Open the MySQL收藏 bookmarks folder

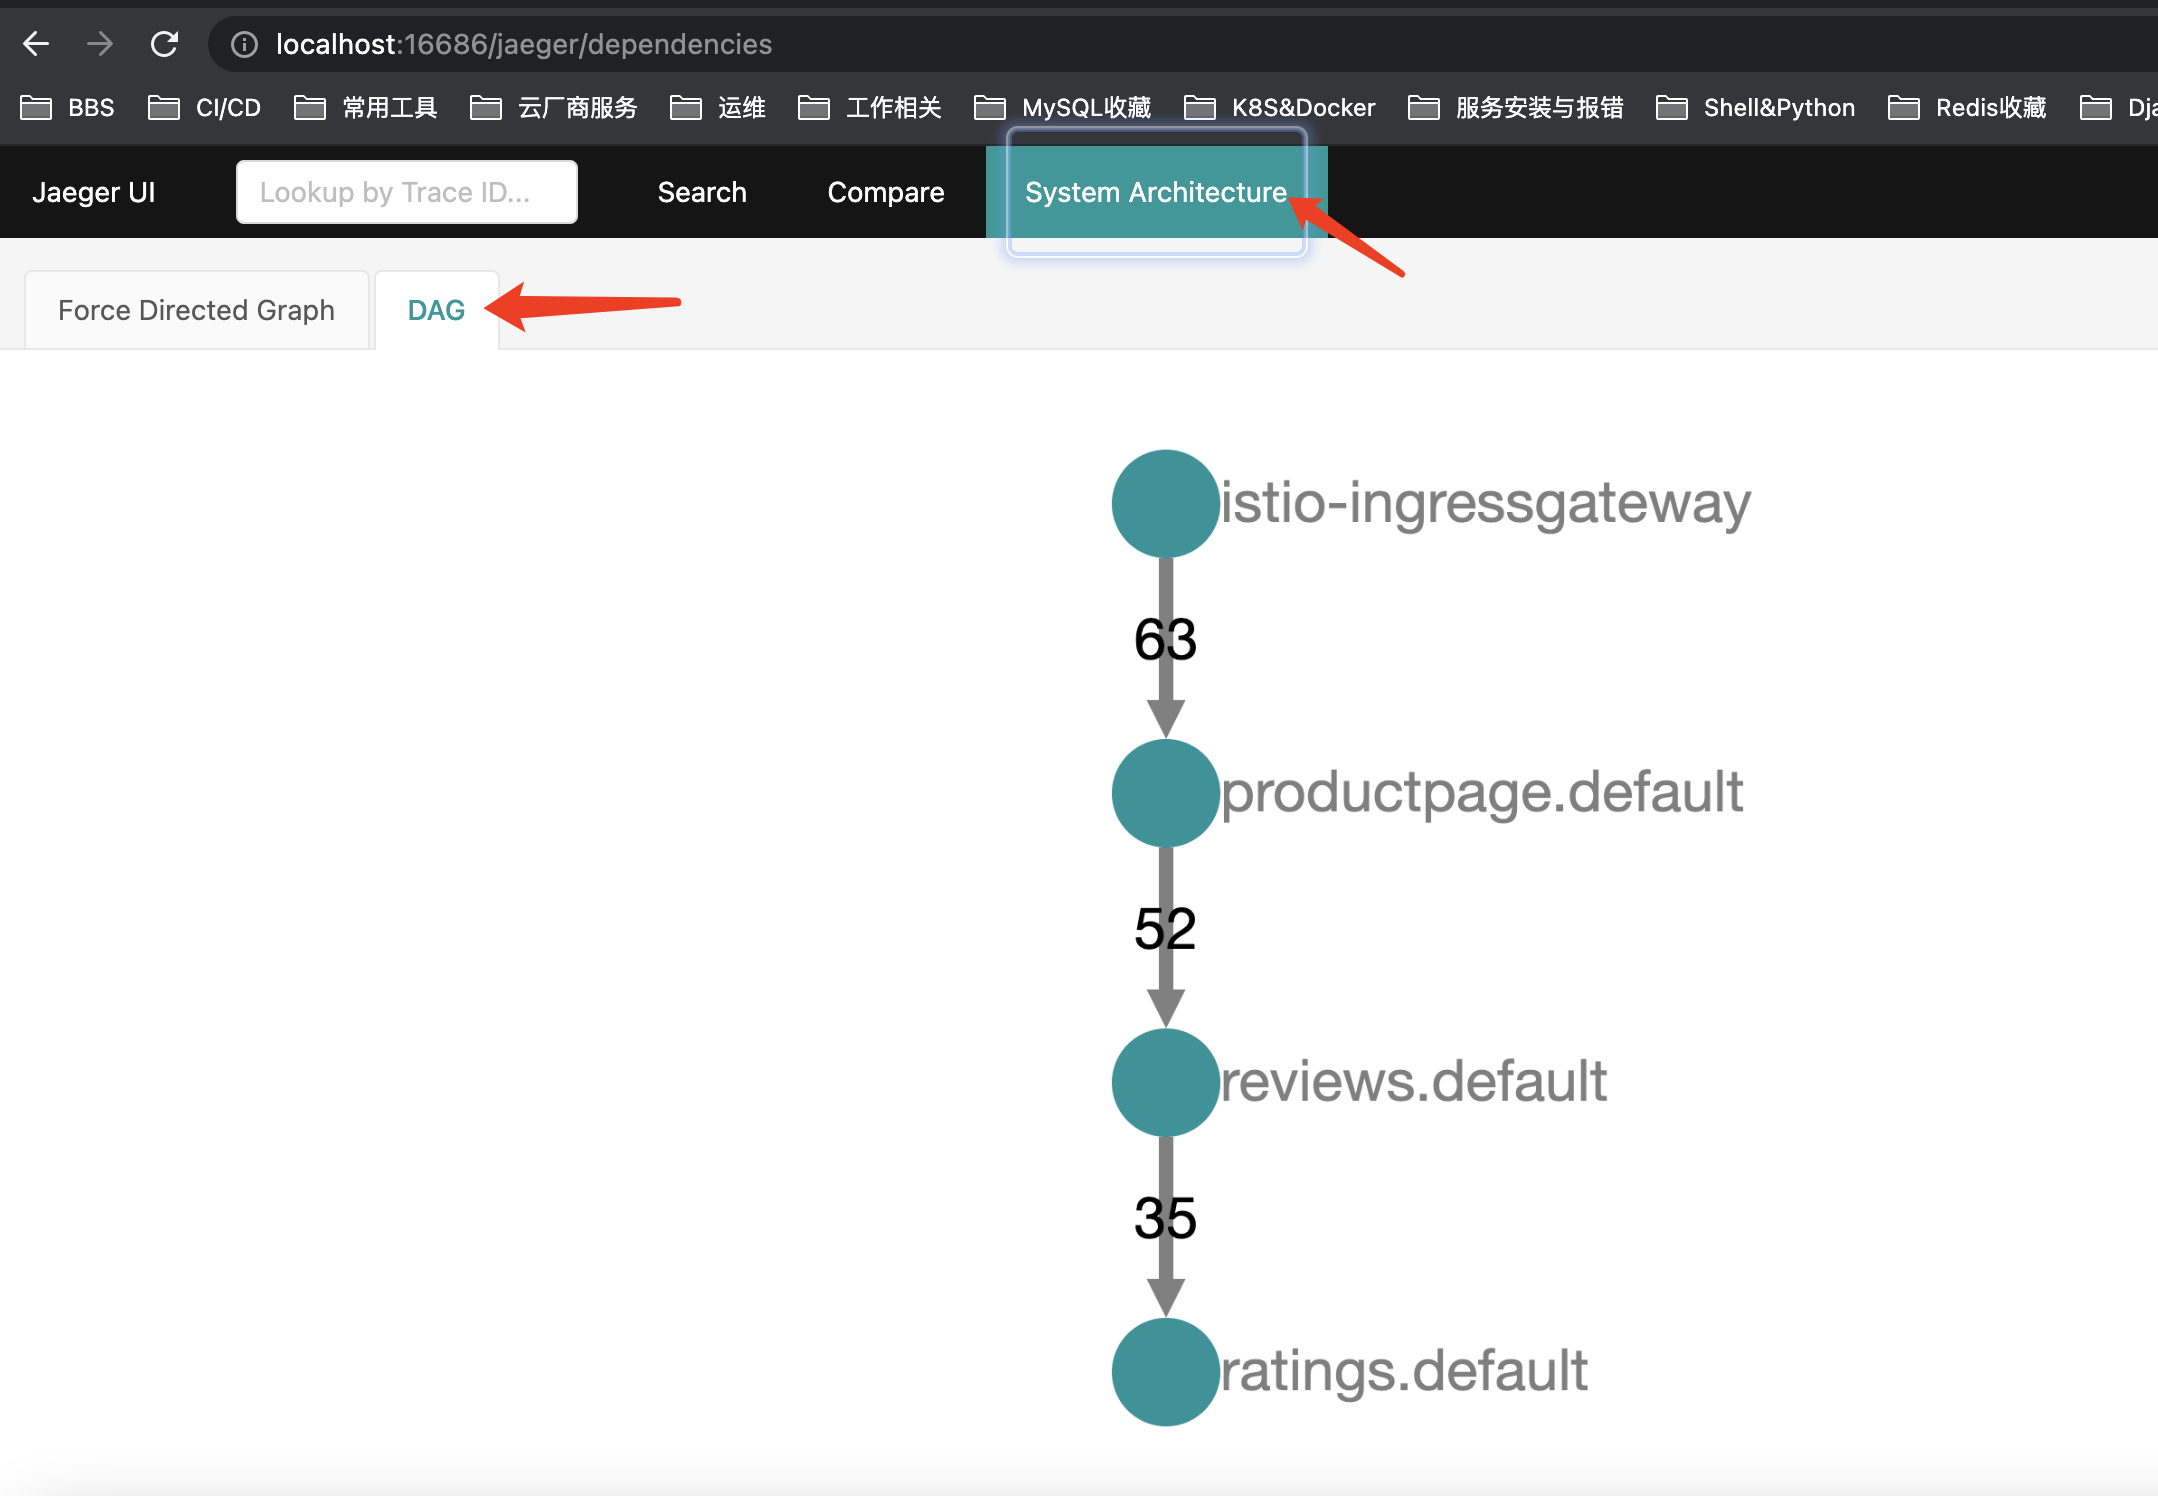1063,107
